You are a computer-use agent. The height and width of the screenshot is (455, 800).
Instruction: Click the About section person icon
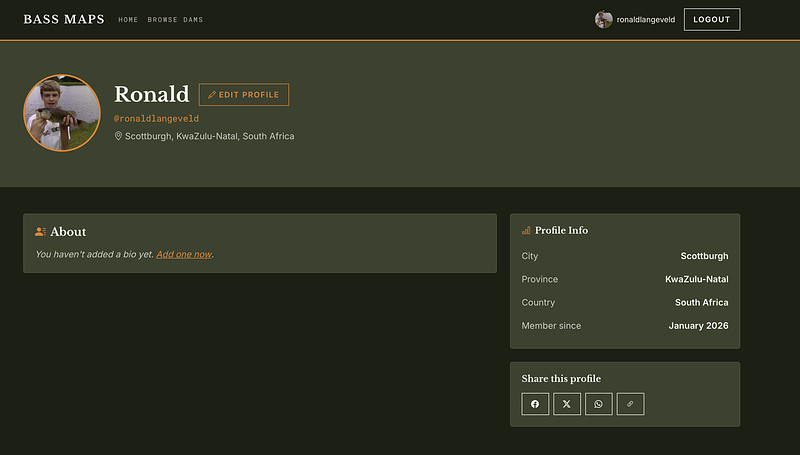pyautogui.click(x=40, y=232)
